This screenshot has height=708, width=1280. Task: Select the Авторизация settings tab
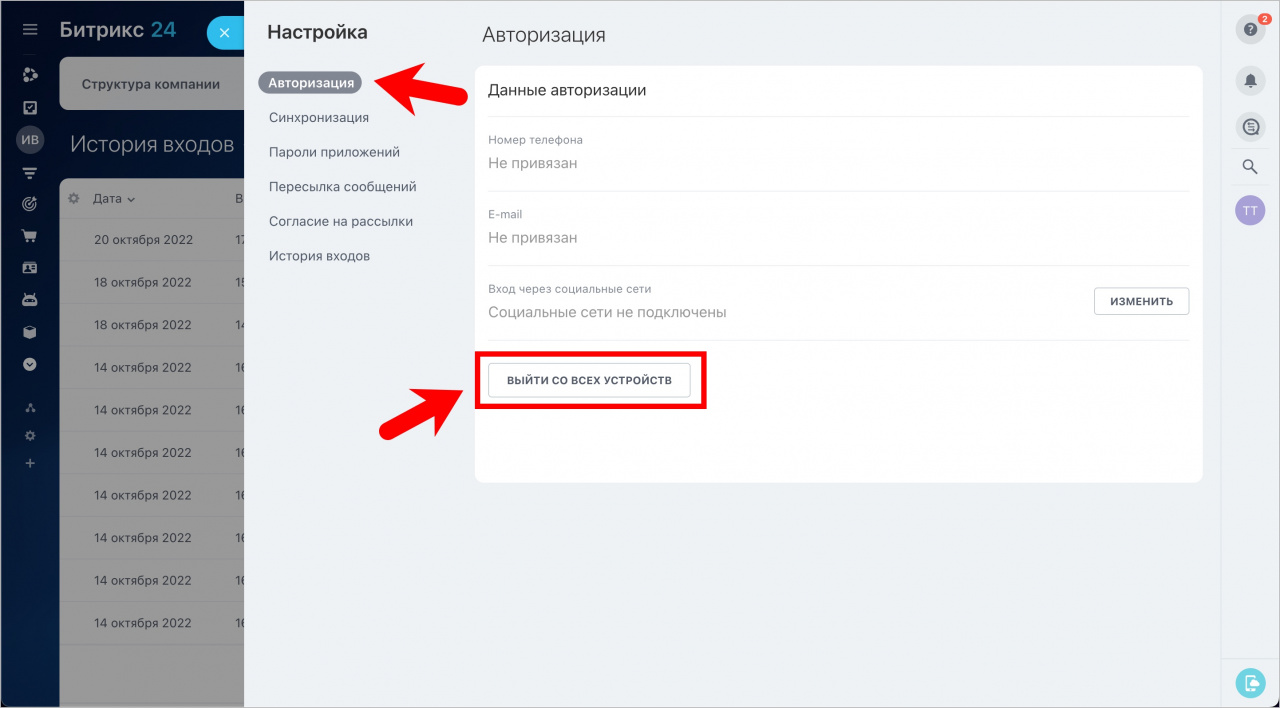coord(310,83)
